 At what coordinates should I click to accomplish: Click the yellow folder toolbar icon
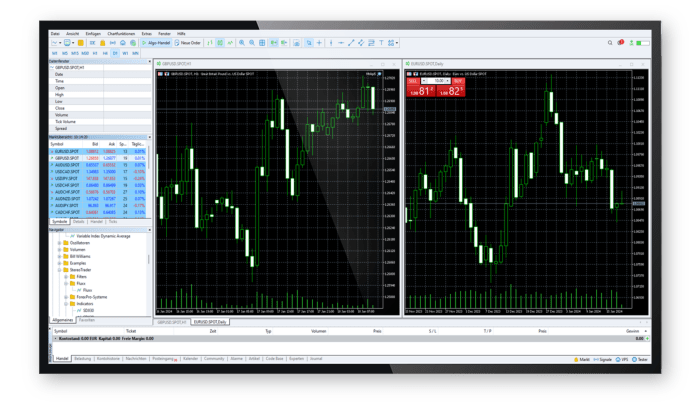pos(81,43)
